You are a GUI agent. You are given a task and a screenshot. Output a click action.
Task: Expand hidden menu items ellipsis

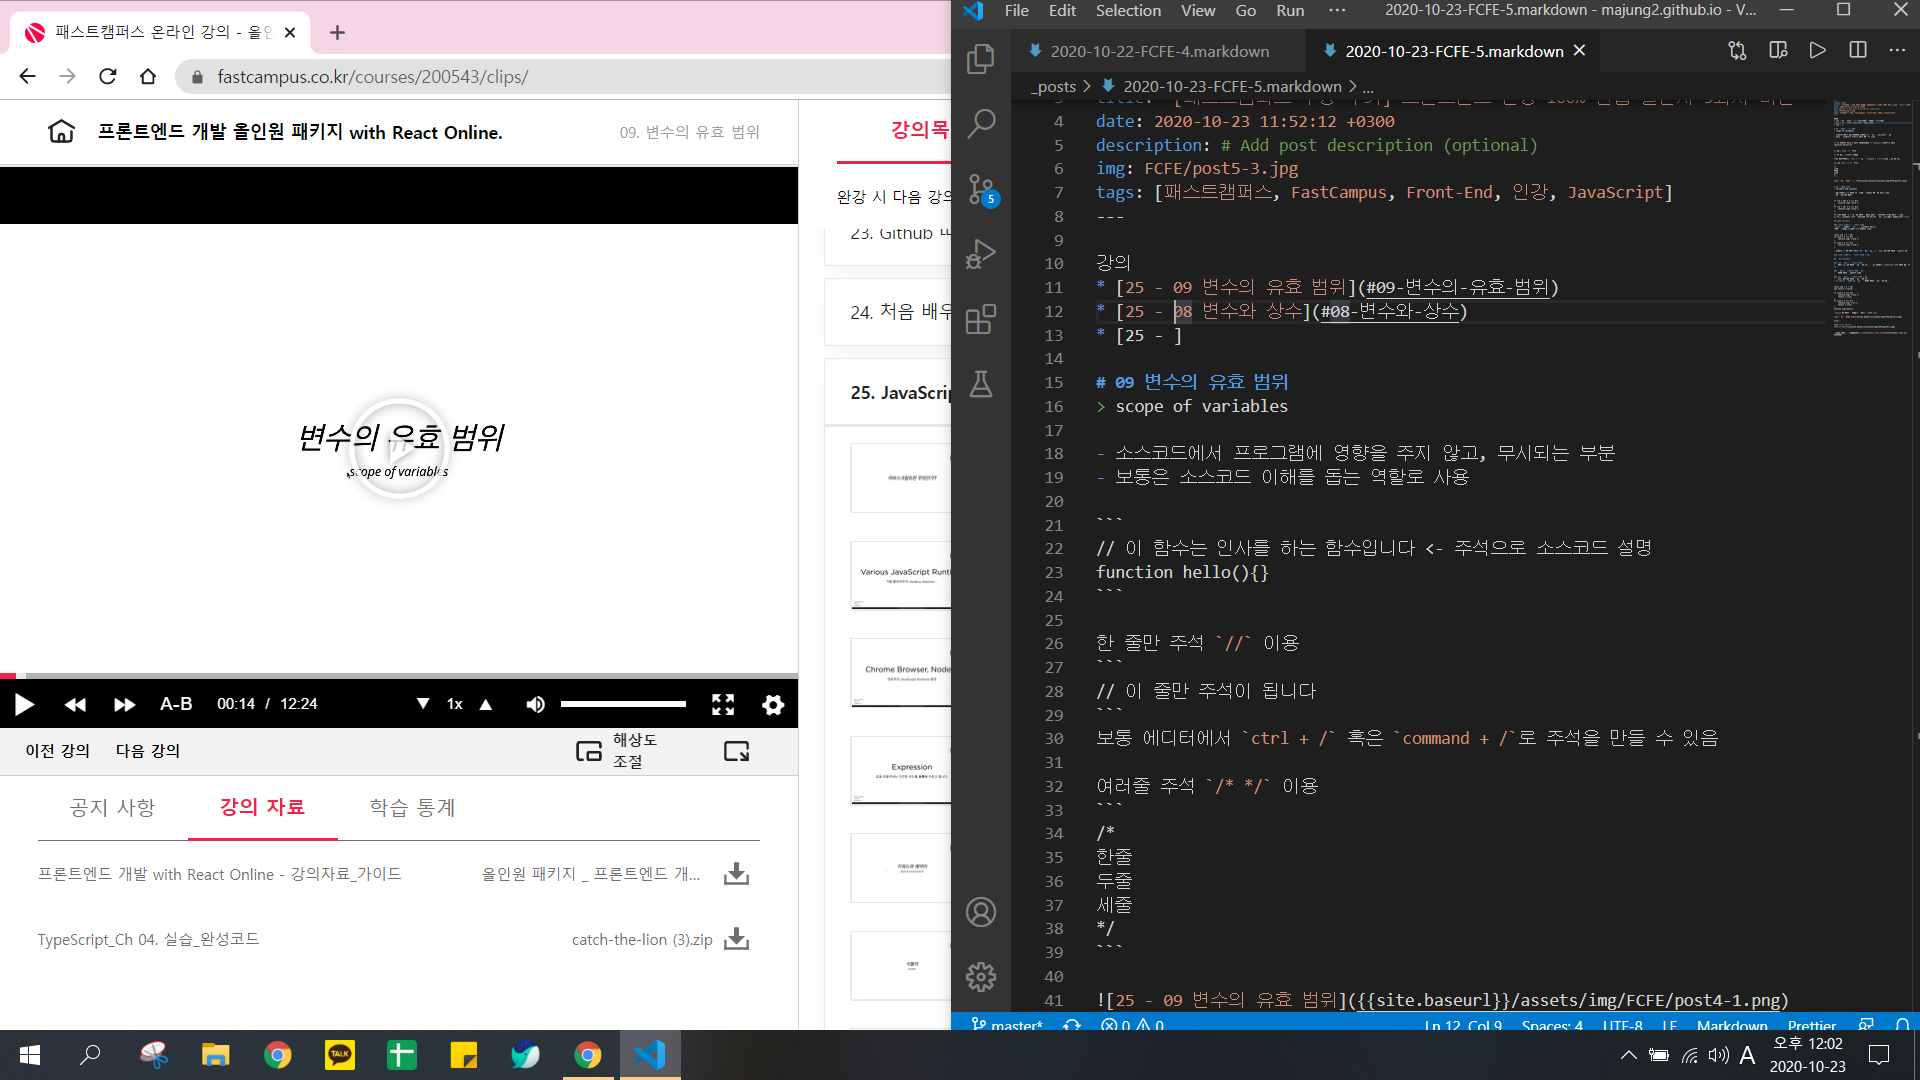coord(1337,10)
